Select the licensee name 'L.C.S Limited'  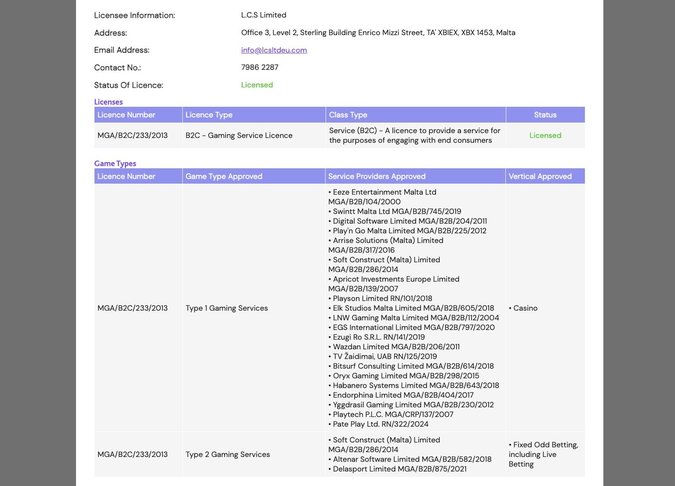263,15
